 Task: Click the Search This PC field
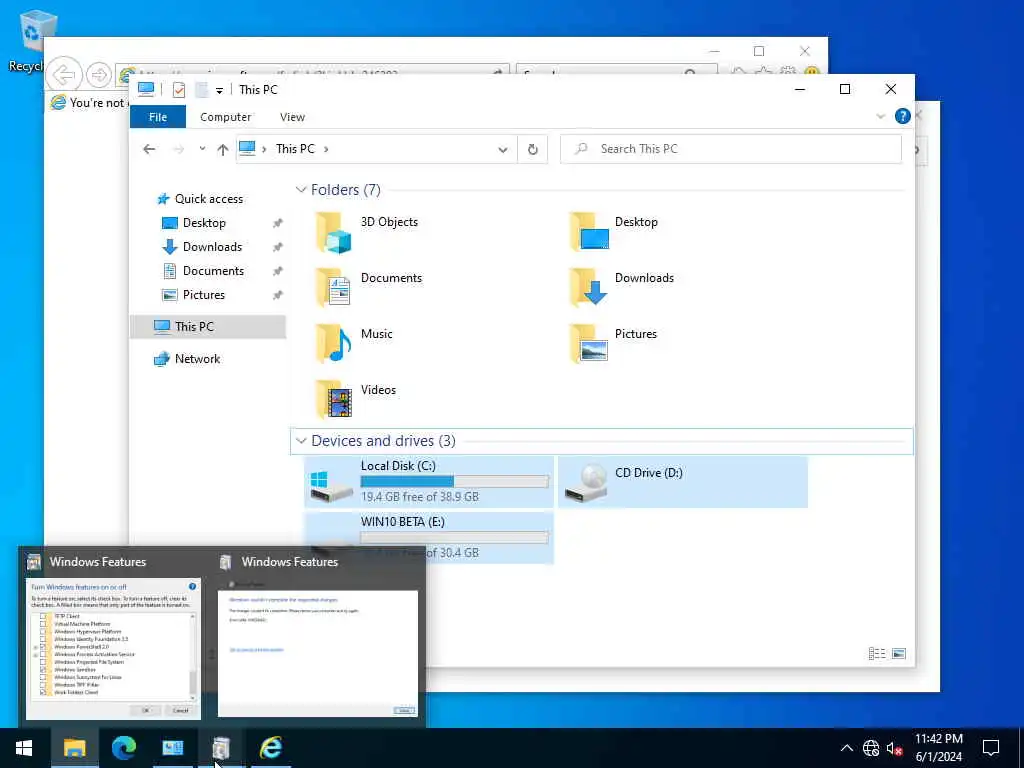coord(731,149)
